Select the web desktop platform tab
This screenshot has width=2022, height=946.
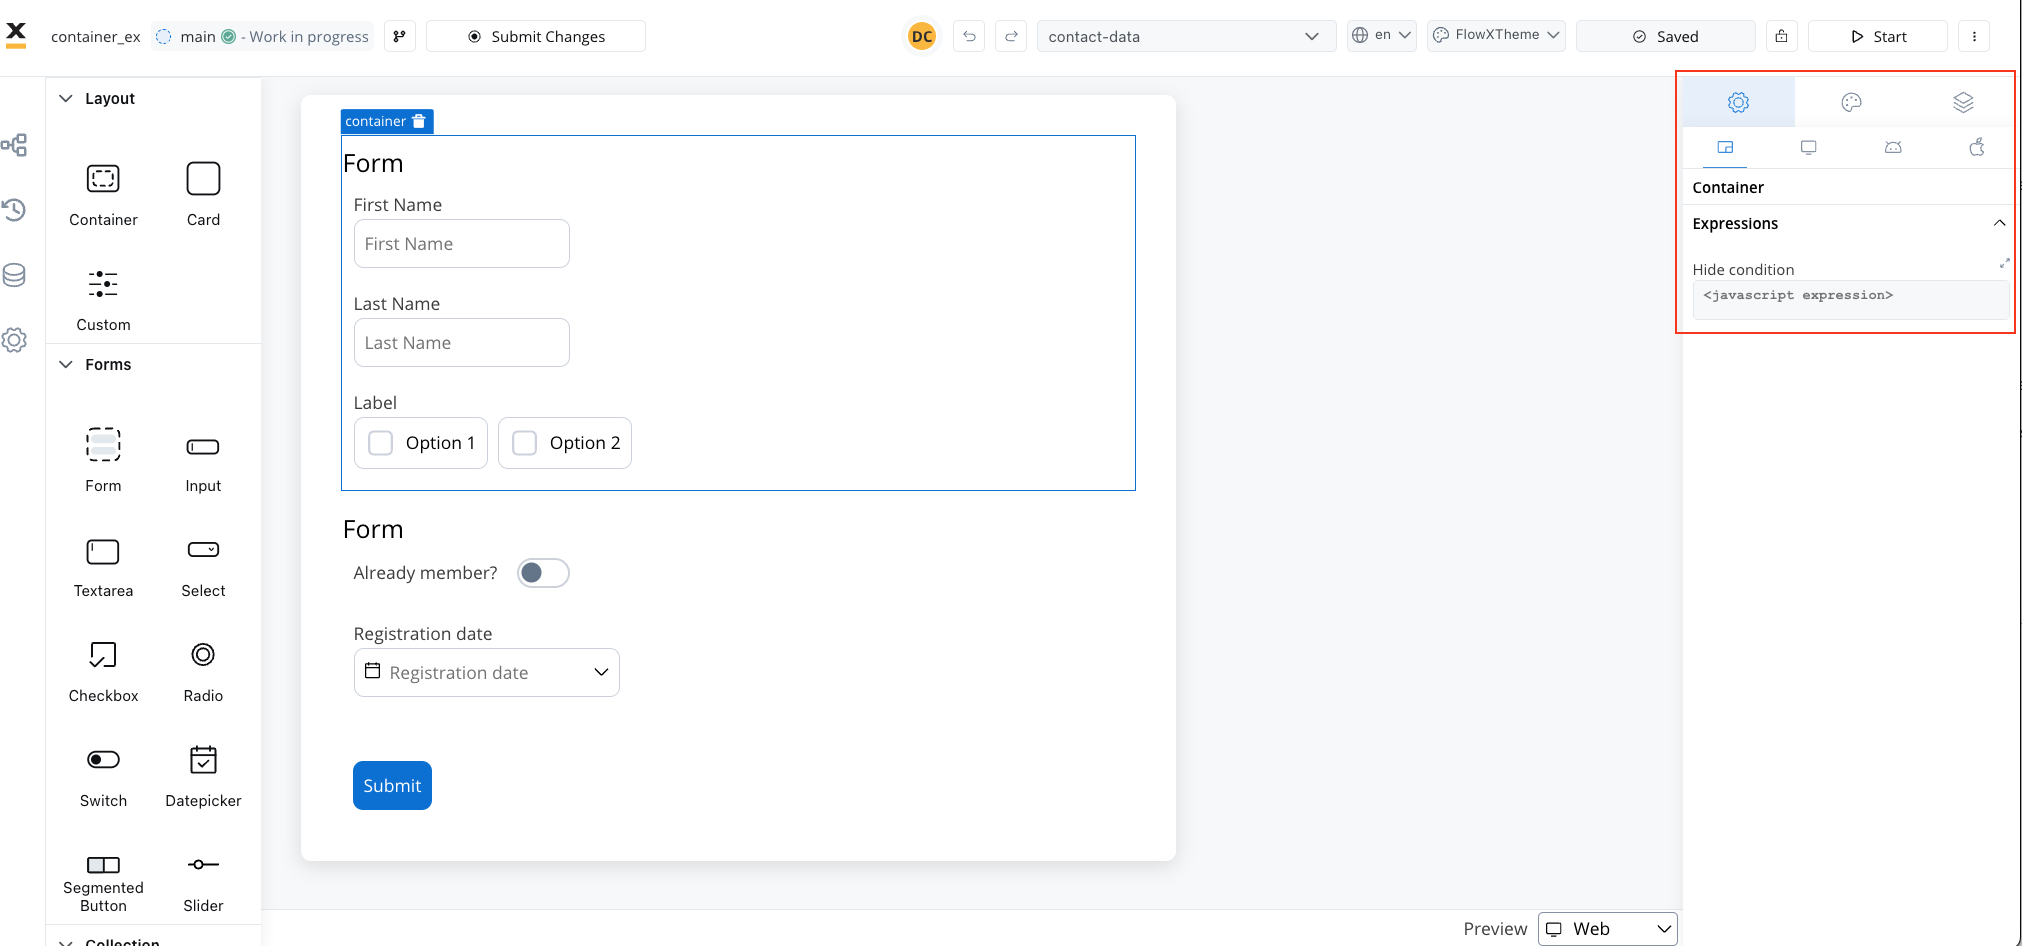[x=1808, y=147]
